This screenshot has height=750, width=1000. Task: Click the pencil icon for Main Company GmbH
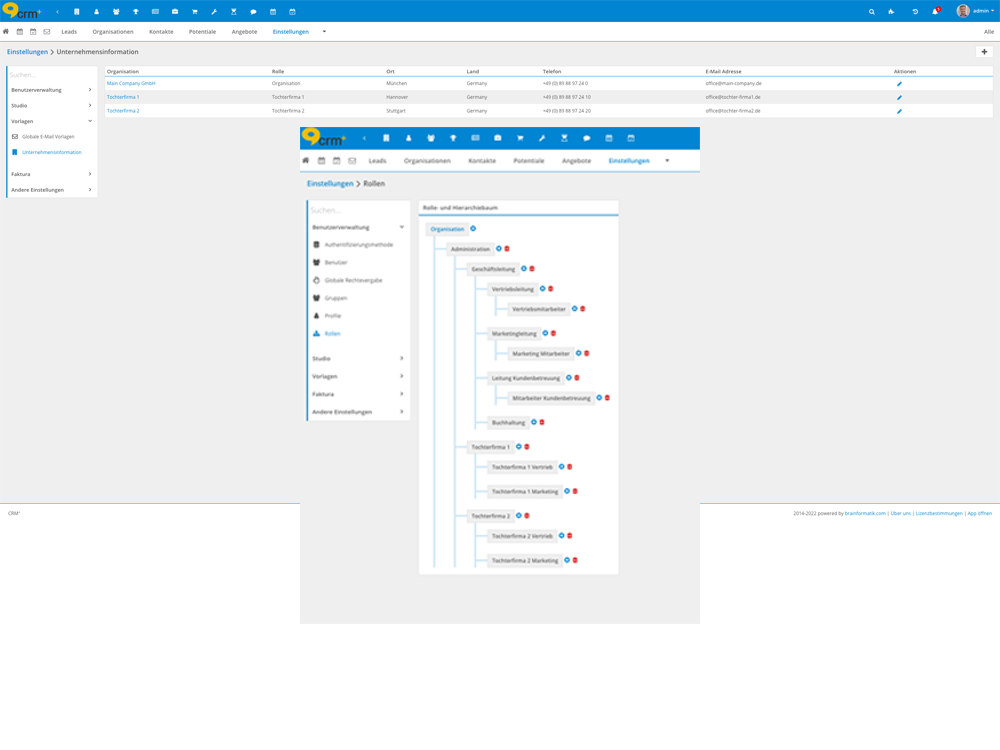(899, 84)
